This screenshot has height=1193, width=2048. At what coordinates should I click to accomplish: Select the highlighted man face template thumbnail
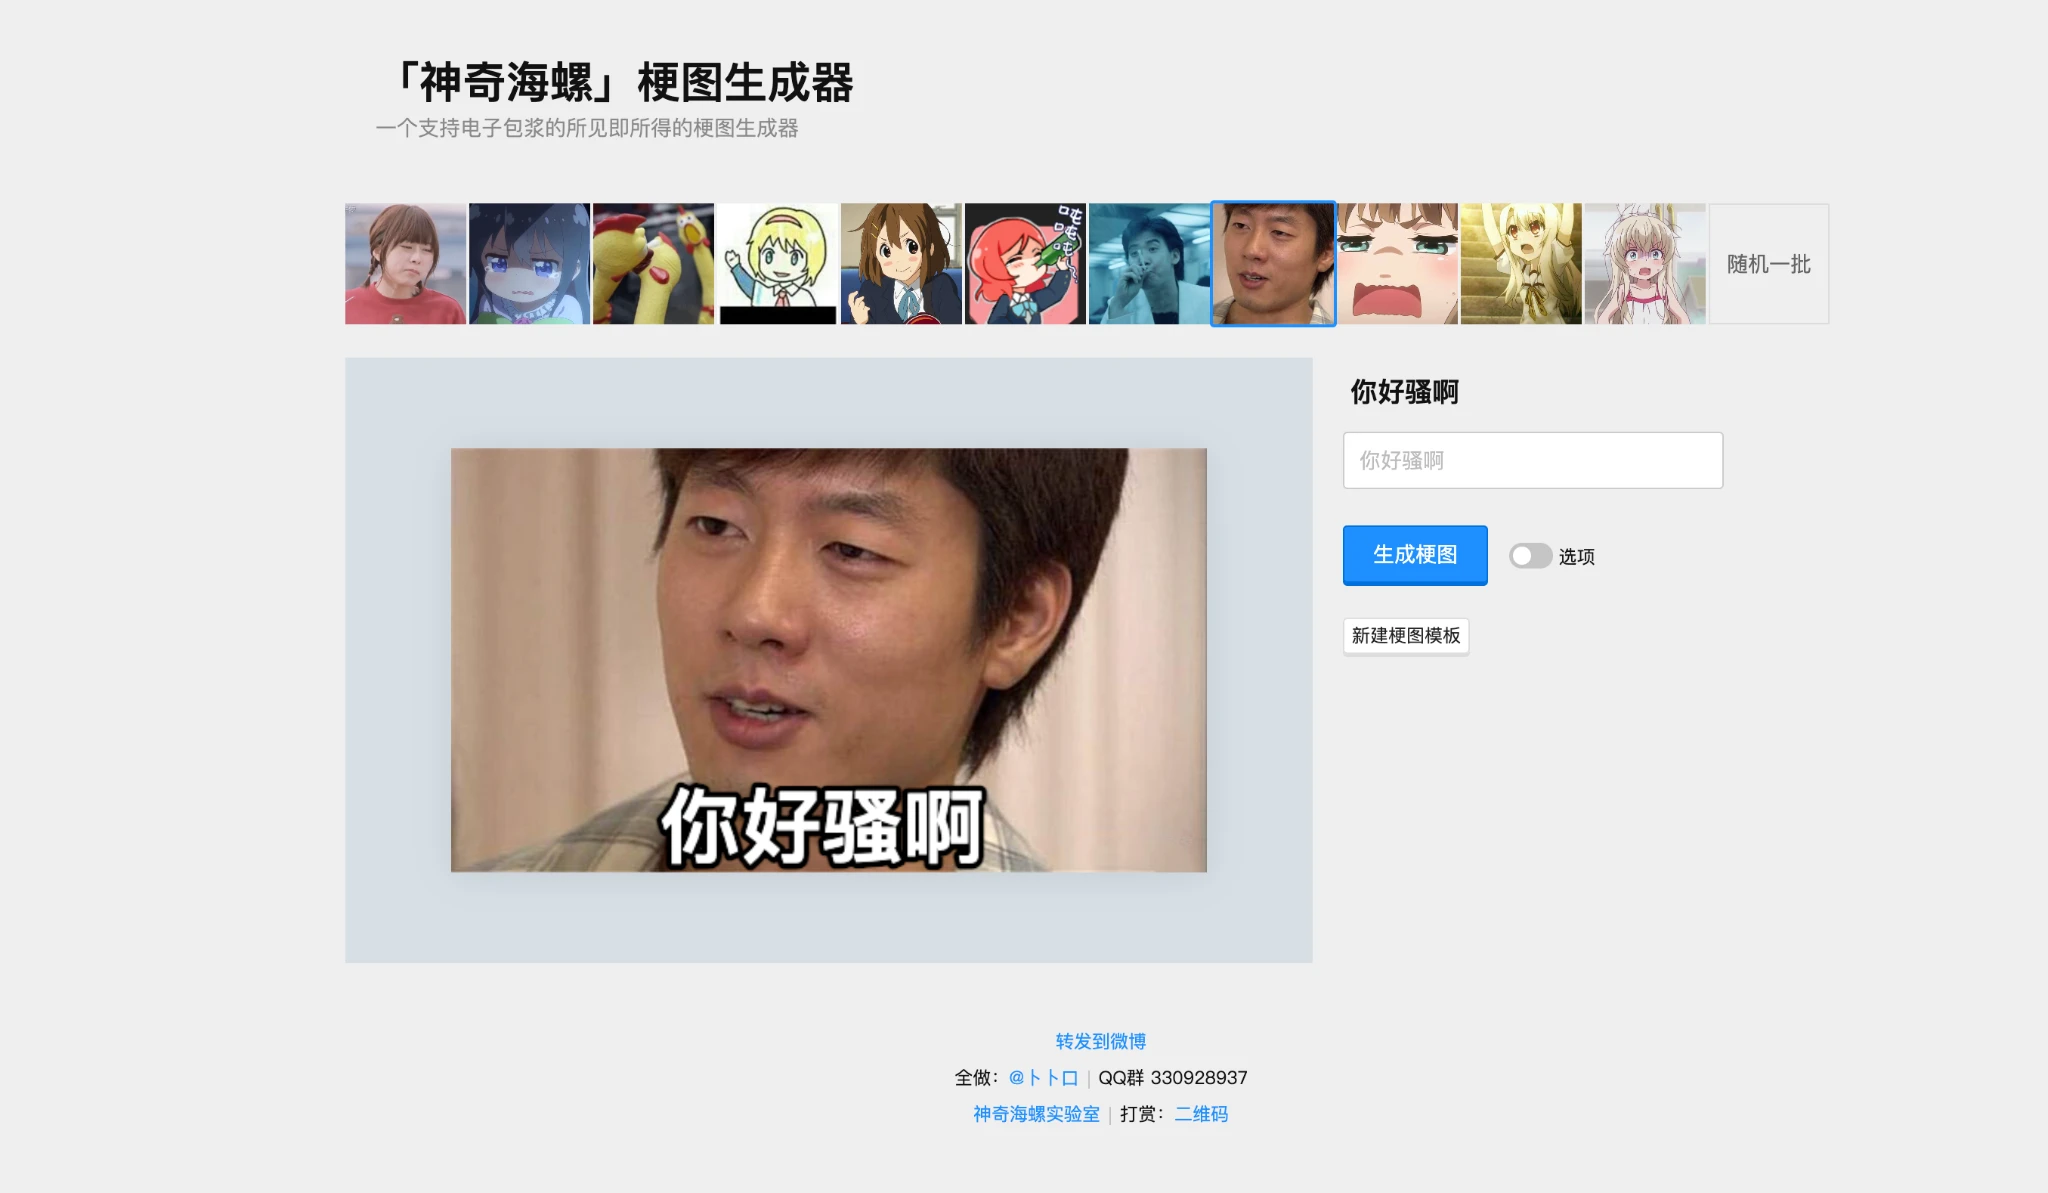click(x=1273, y=264)
